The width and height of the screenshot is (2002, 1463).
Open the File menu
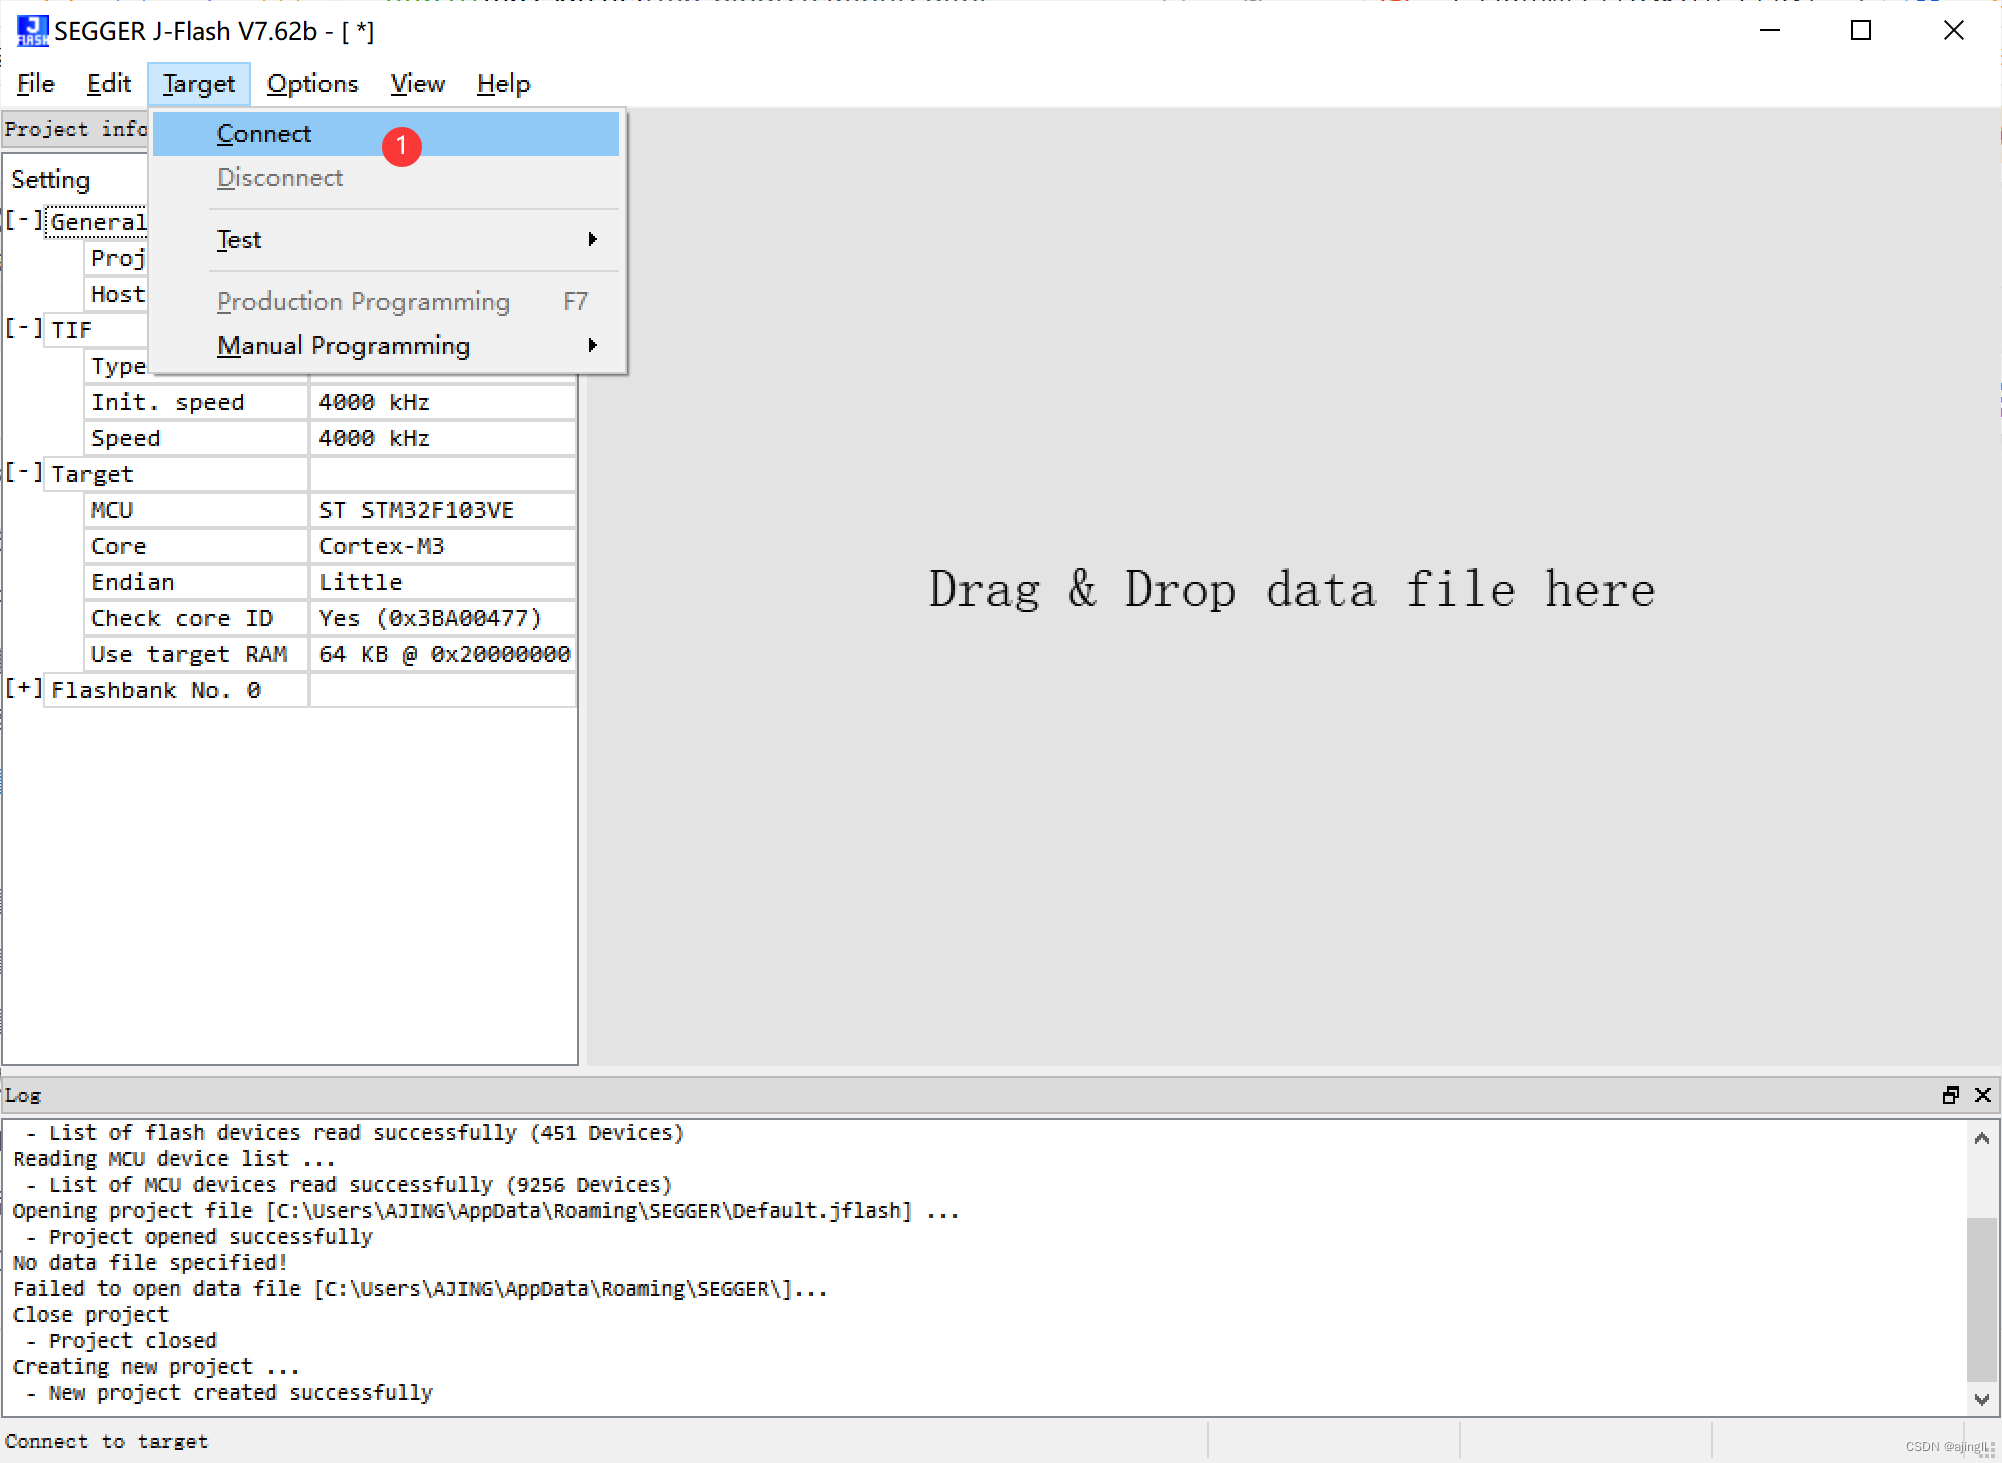36,84
